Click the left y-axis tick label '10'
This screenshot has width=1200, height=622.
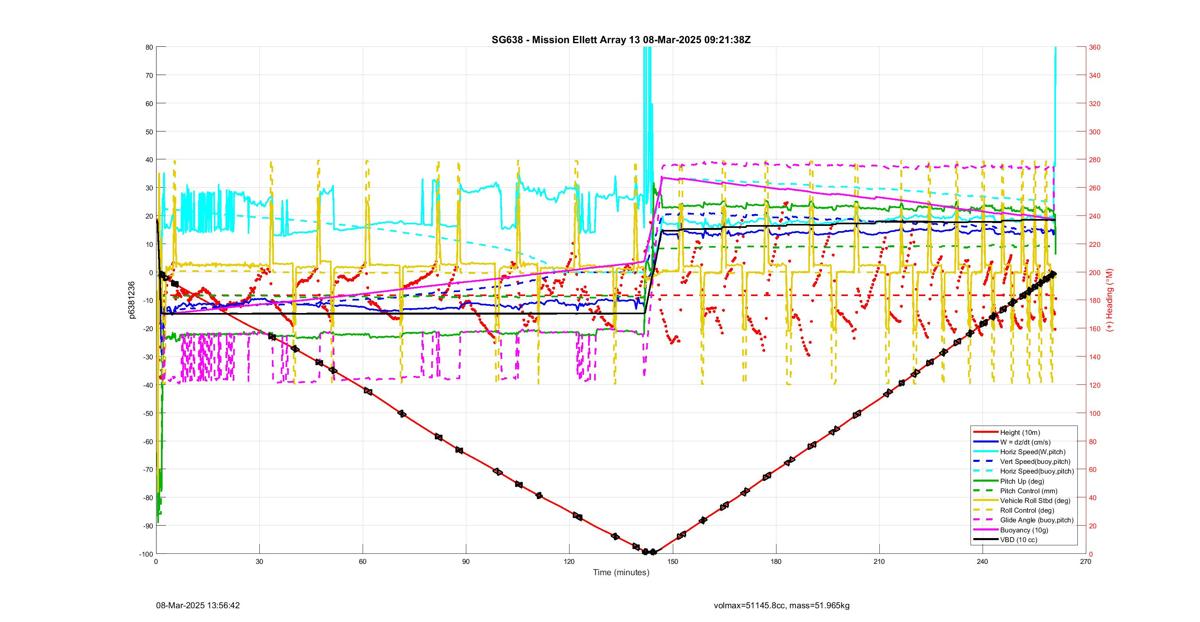tap(148, 244)
